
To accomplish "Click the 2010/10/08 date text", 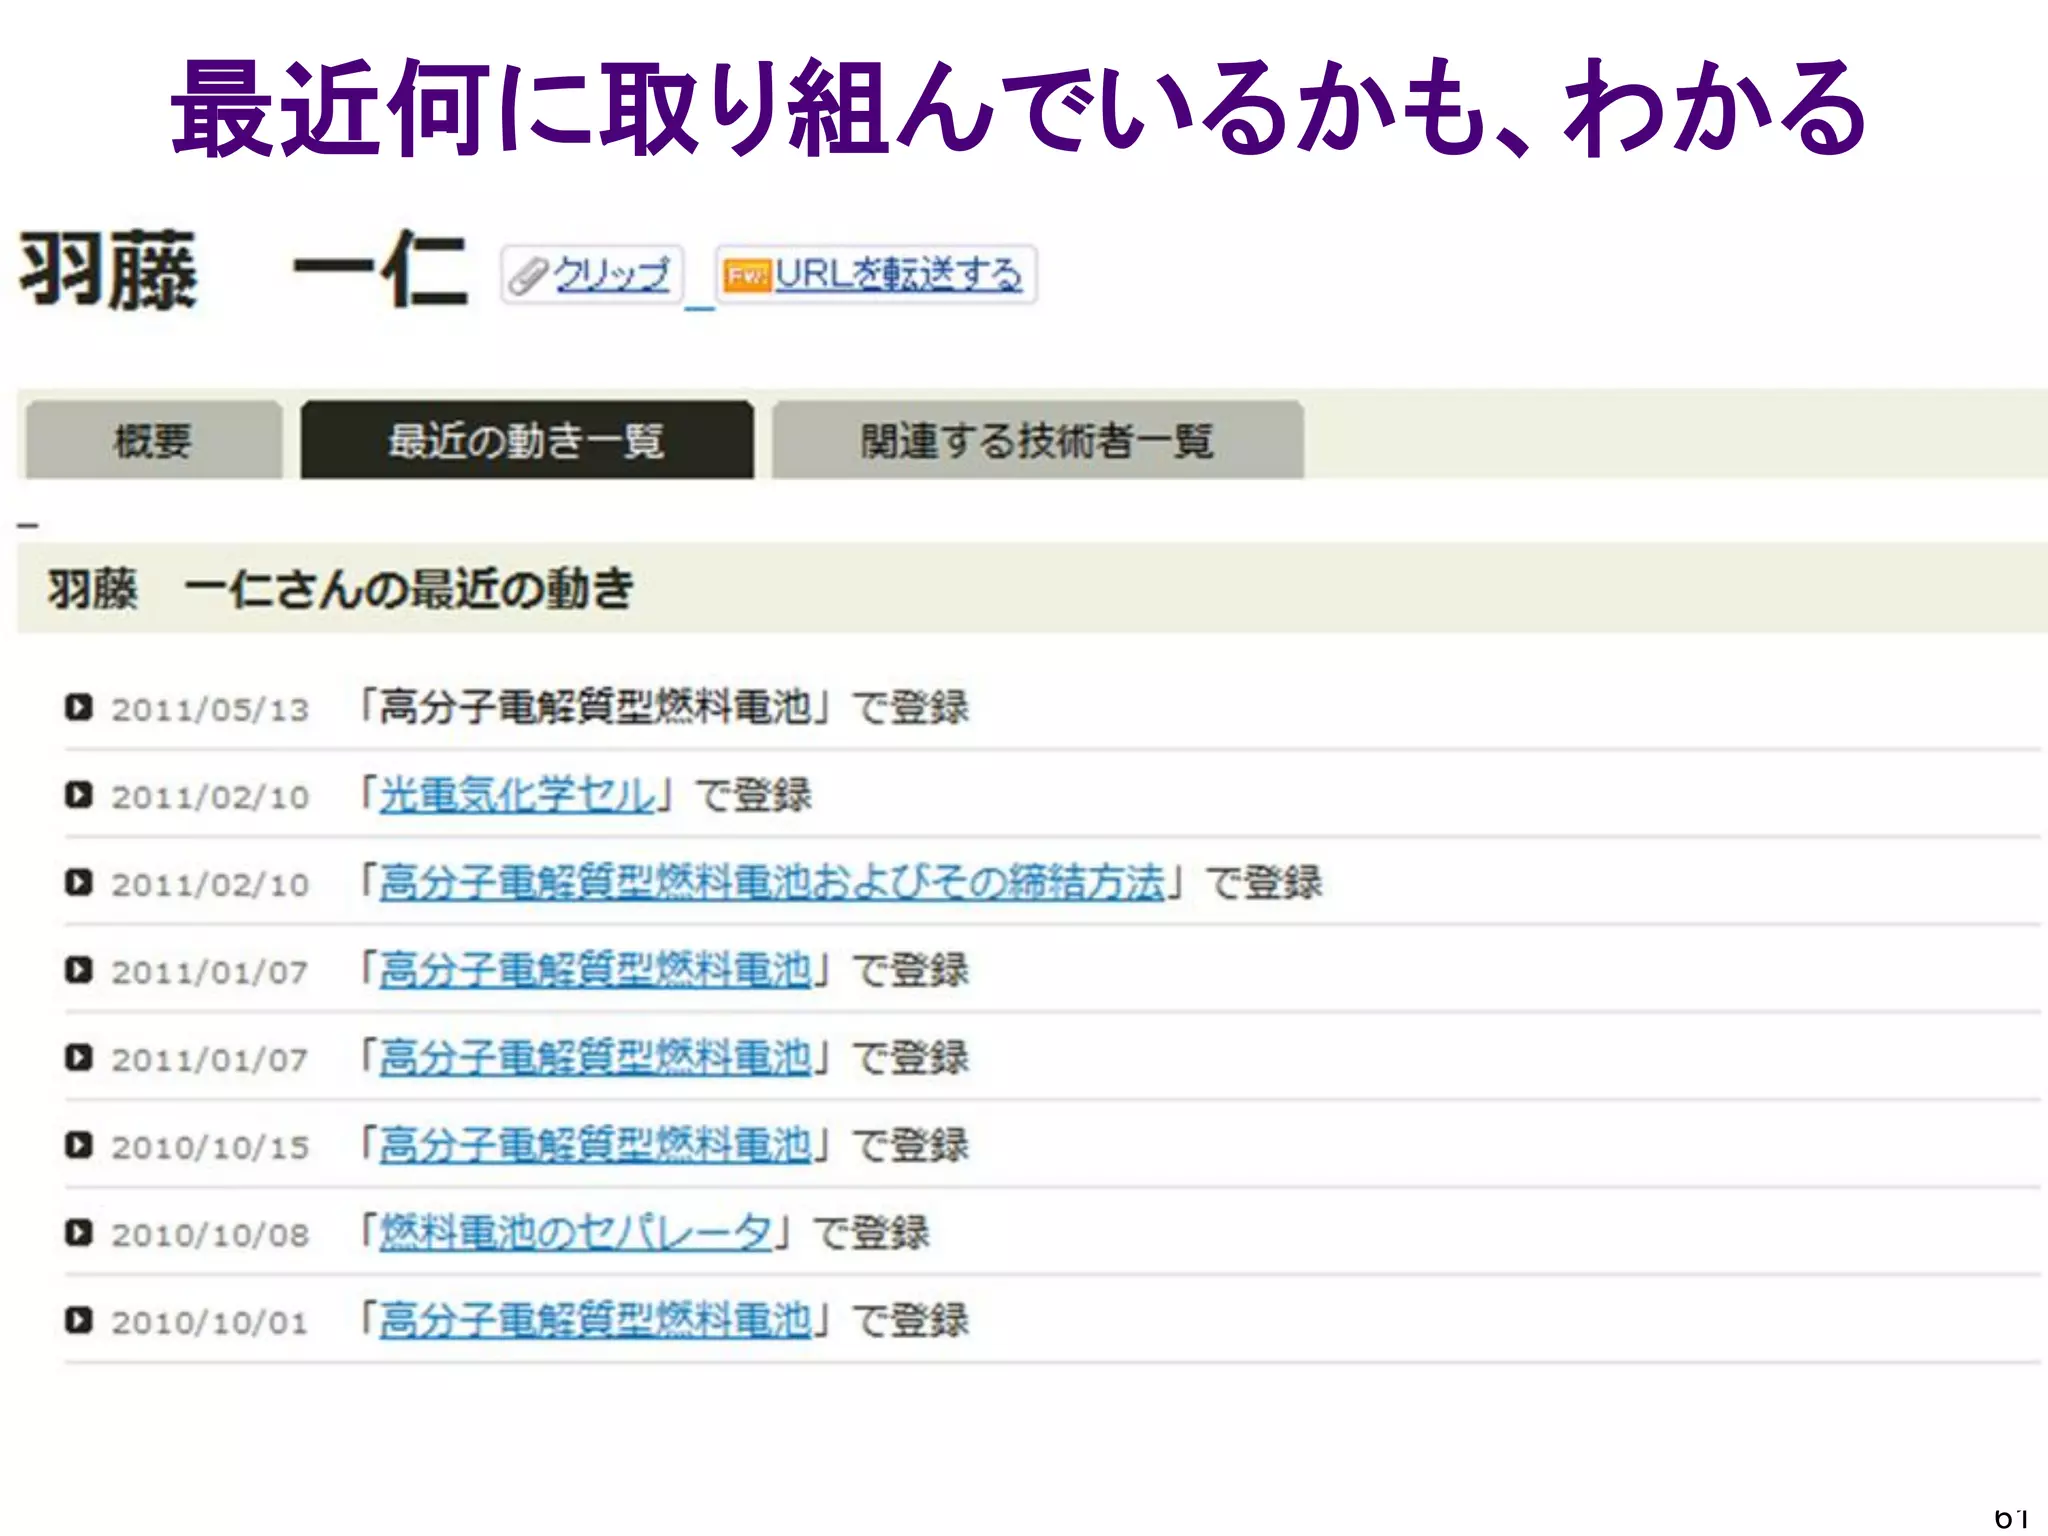I will point(210,1235).
